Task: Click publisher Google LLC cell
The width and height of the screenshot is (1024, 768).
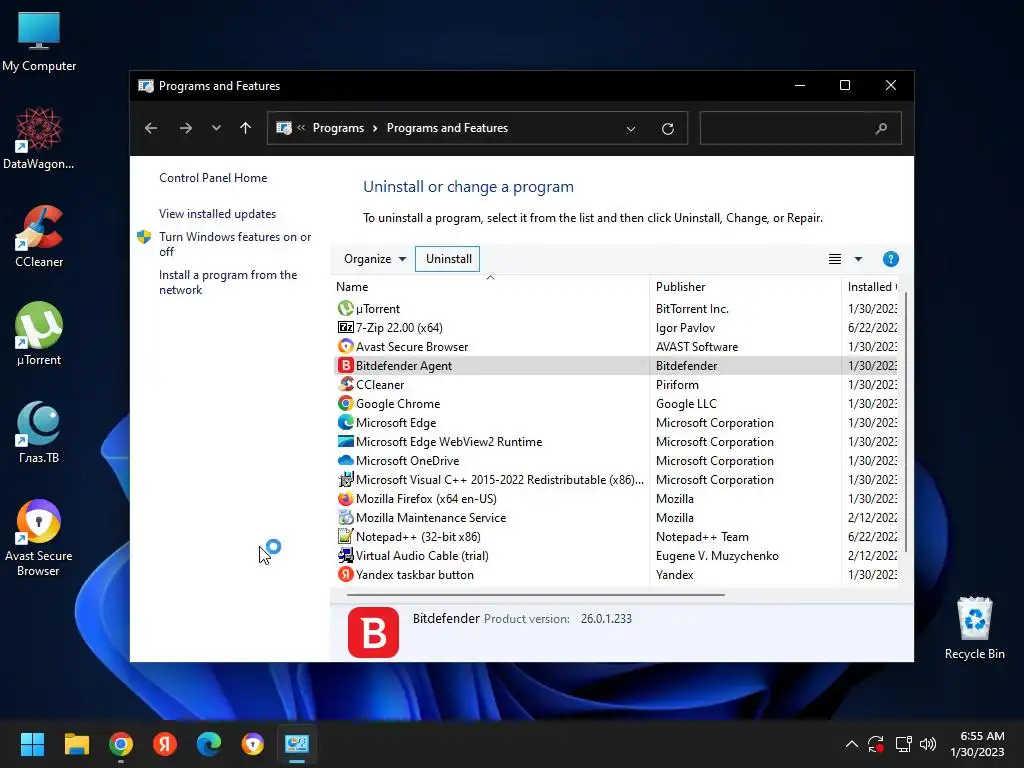Action: 686,403
